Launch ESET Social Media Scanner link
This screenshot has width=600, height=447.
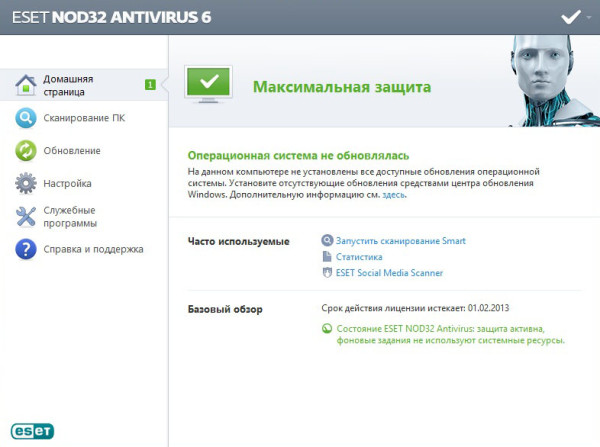coord(389,273)
